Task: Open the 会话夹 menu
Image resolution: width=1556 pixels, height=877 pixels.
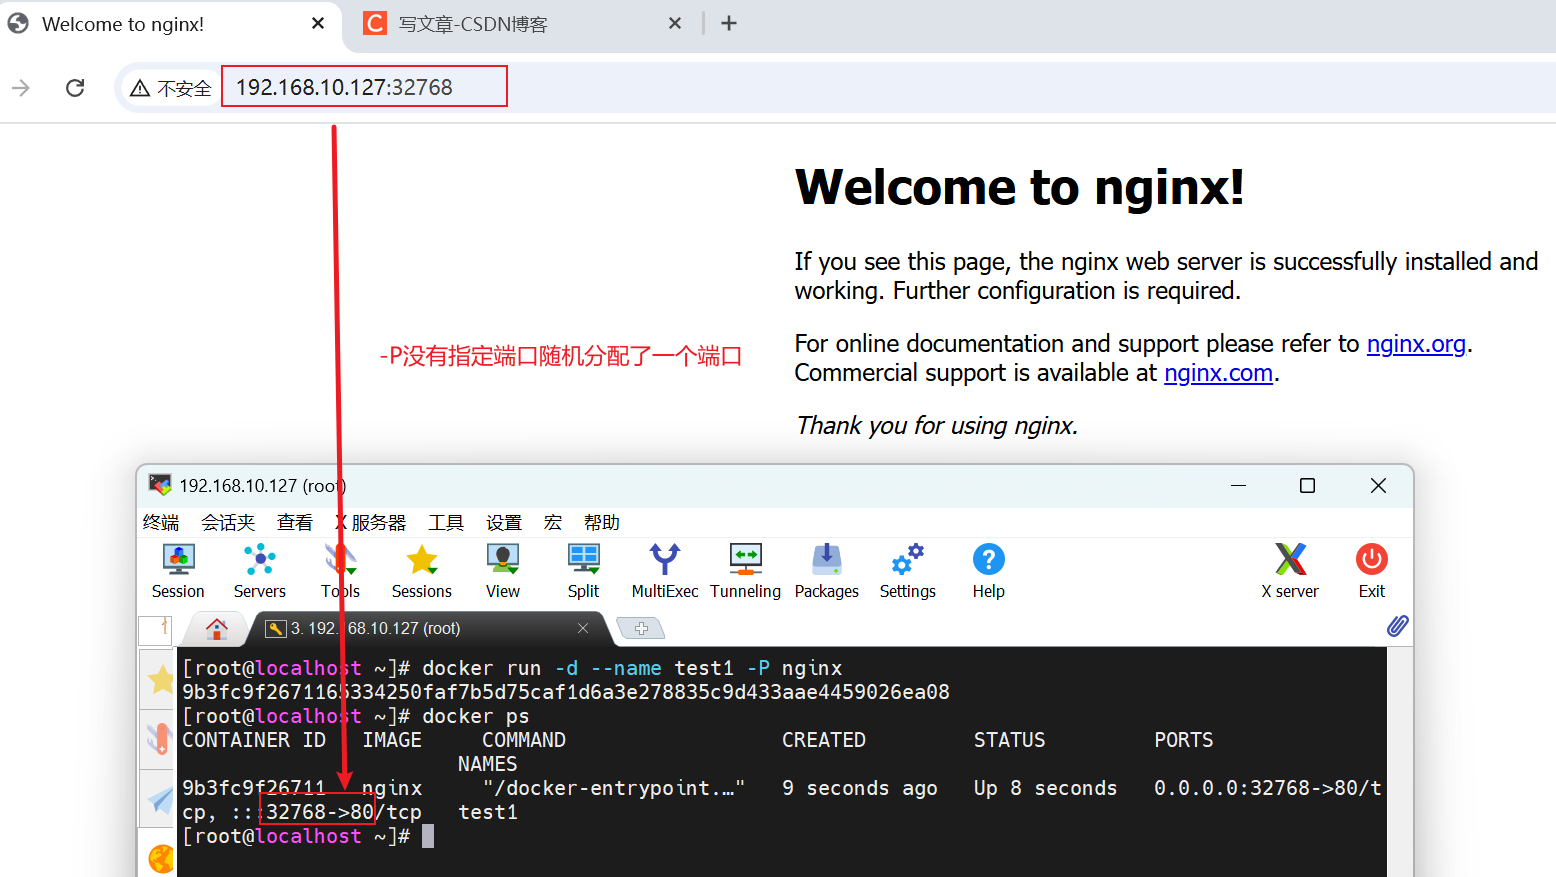Action: tap(228, 522)
